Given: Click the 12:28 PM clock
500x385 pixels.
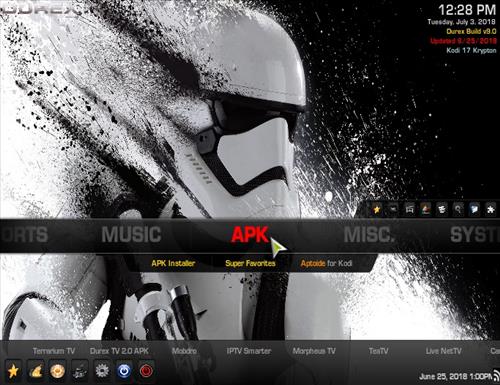Looking at the screenshot, I should [x=467, y=10].
